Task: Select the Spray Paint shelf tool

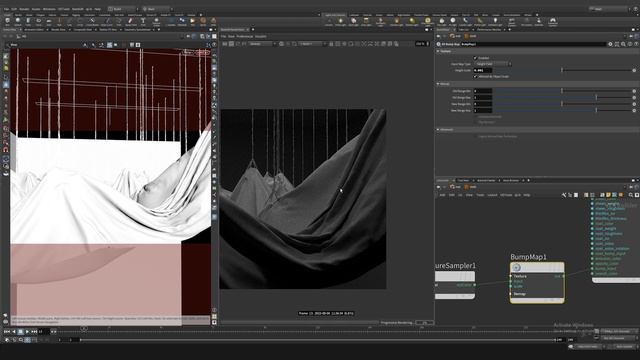Action: 131,22
